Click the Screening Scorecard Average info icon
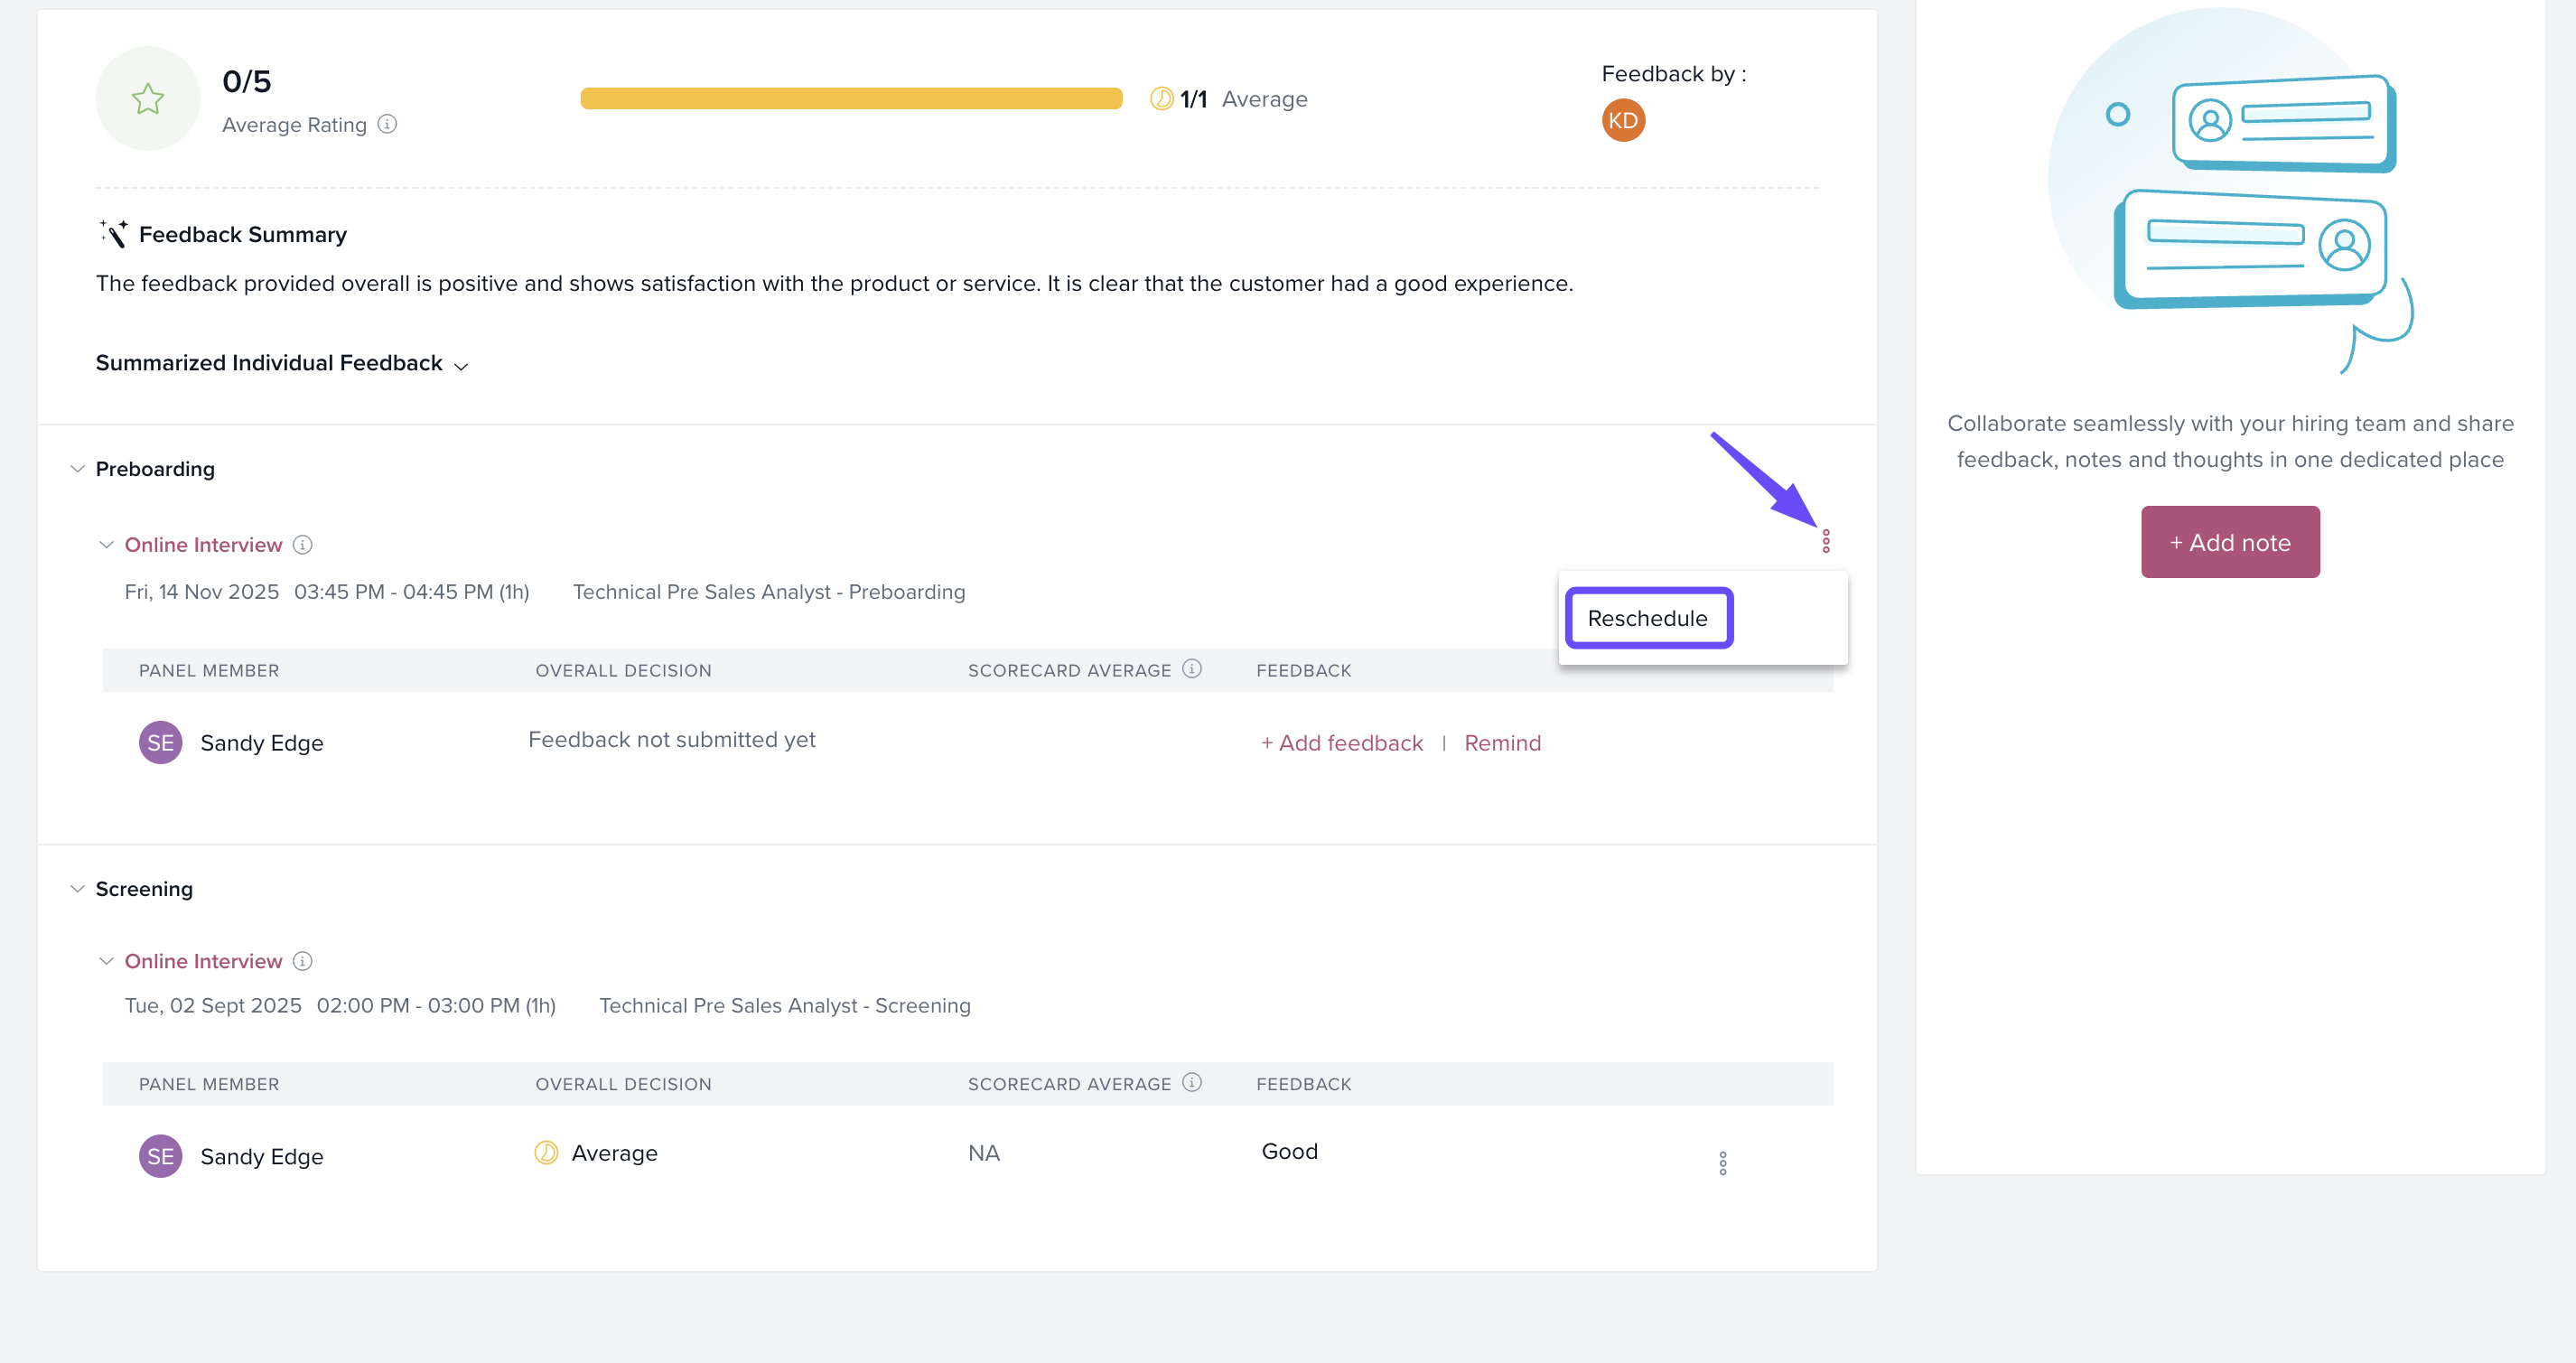Image resolution: width=2576 pixels, height=1363 pixels. pos(1191,1083)
